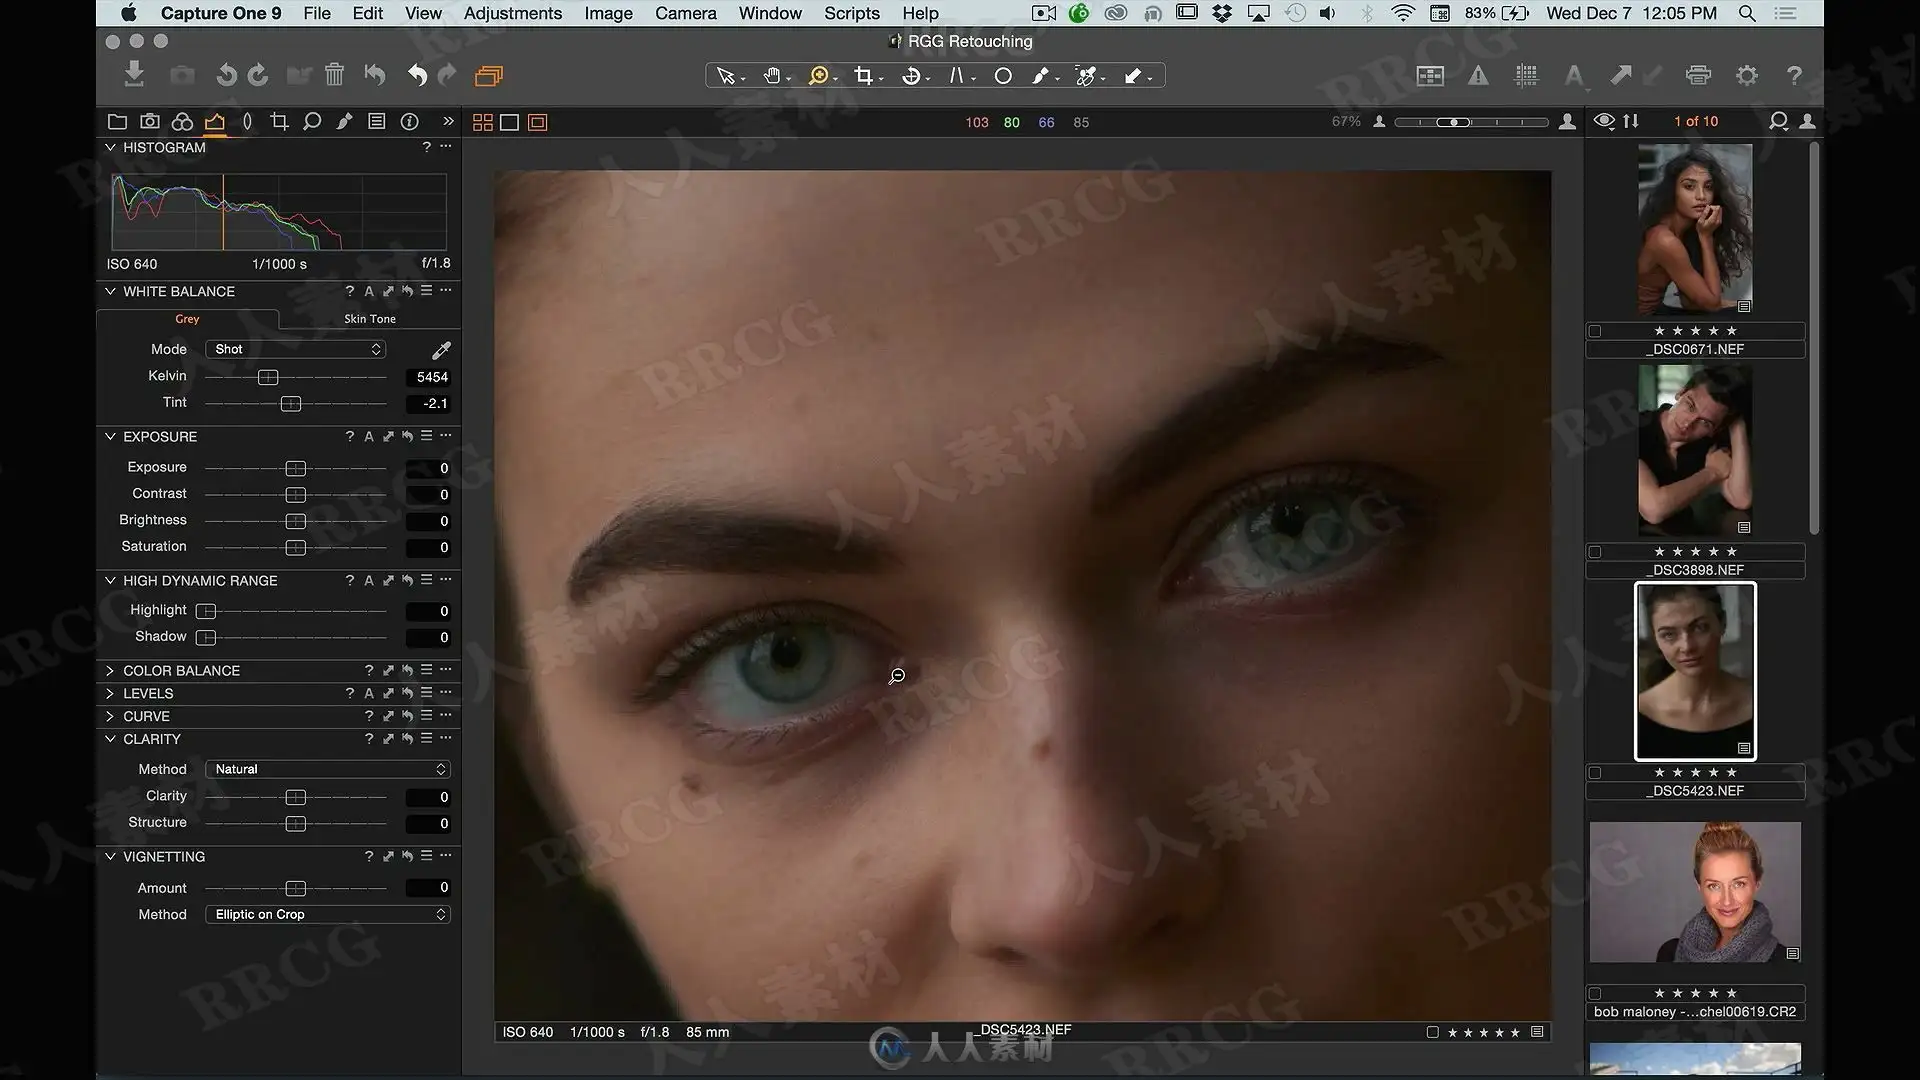
Task: Switch to Grey white balance tab
Action: point(187,319)
